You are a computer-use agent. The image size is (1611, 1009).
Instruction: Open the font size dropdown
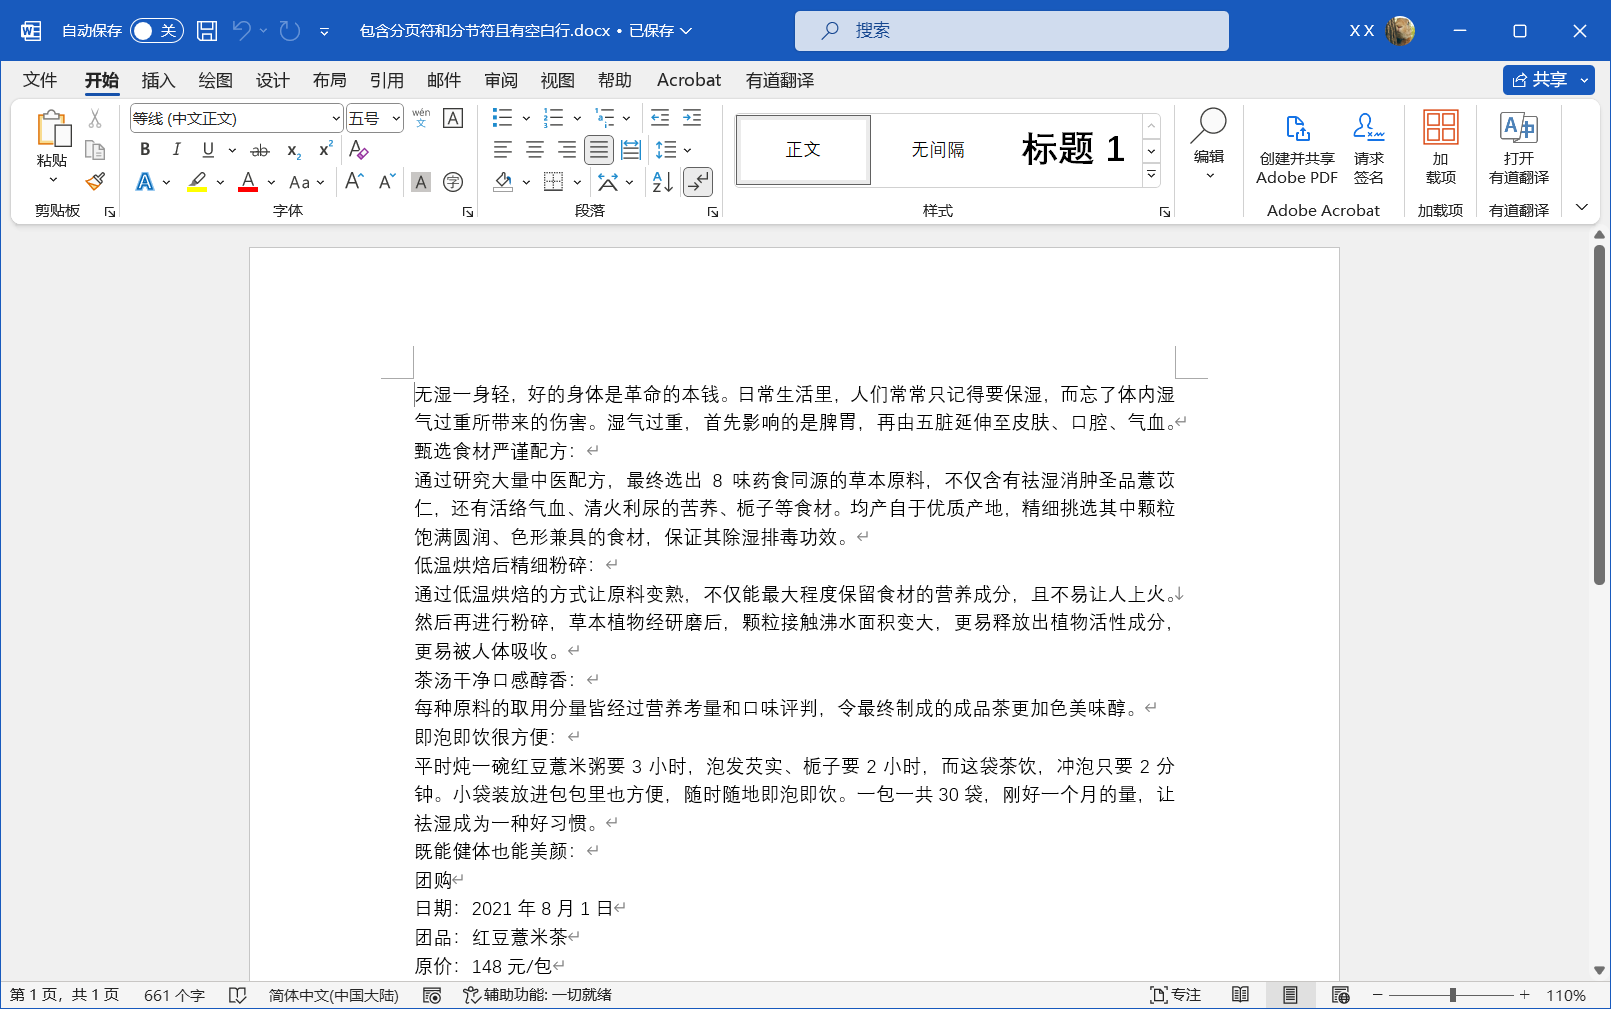click(x=396, y=119)
